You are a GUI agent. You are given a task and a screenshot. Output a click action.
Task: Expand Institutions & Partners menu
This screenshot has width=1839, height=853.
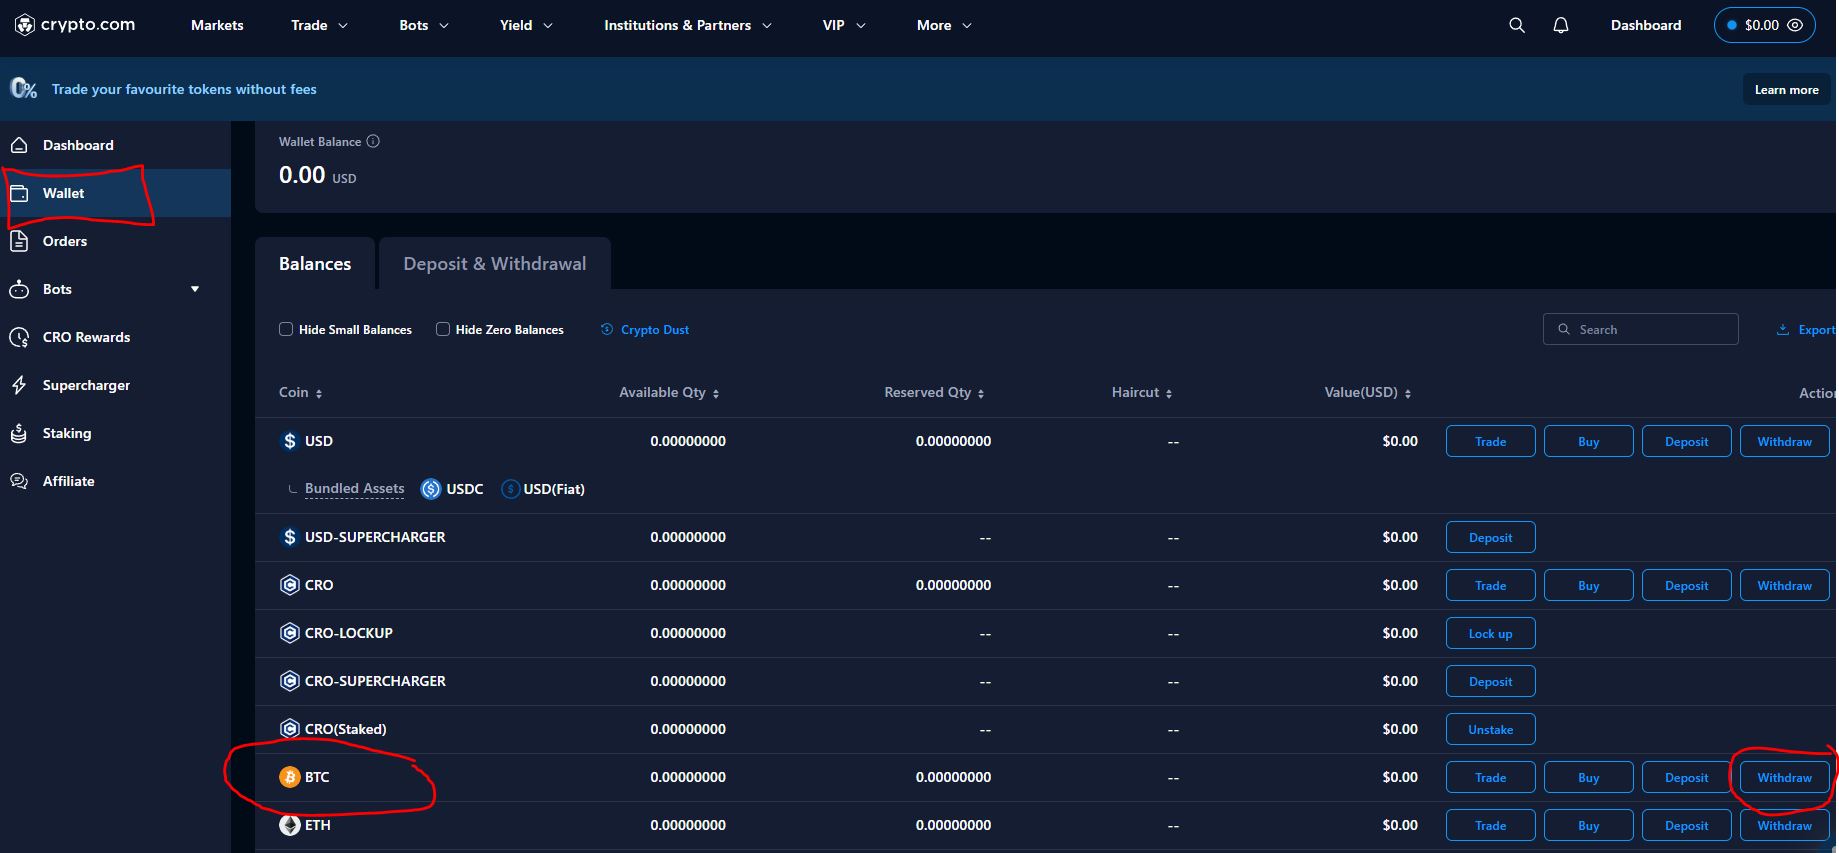688,25
